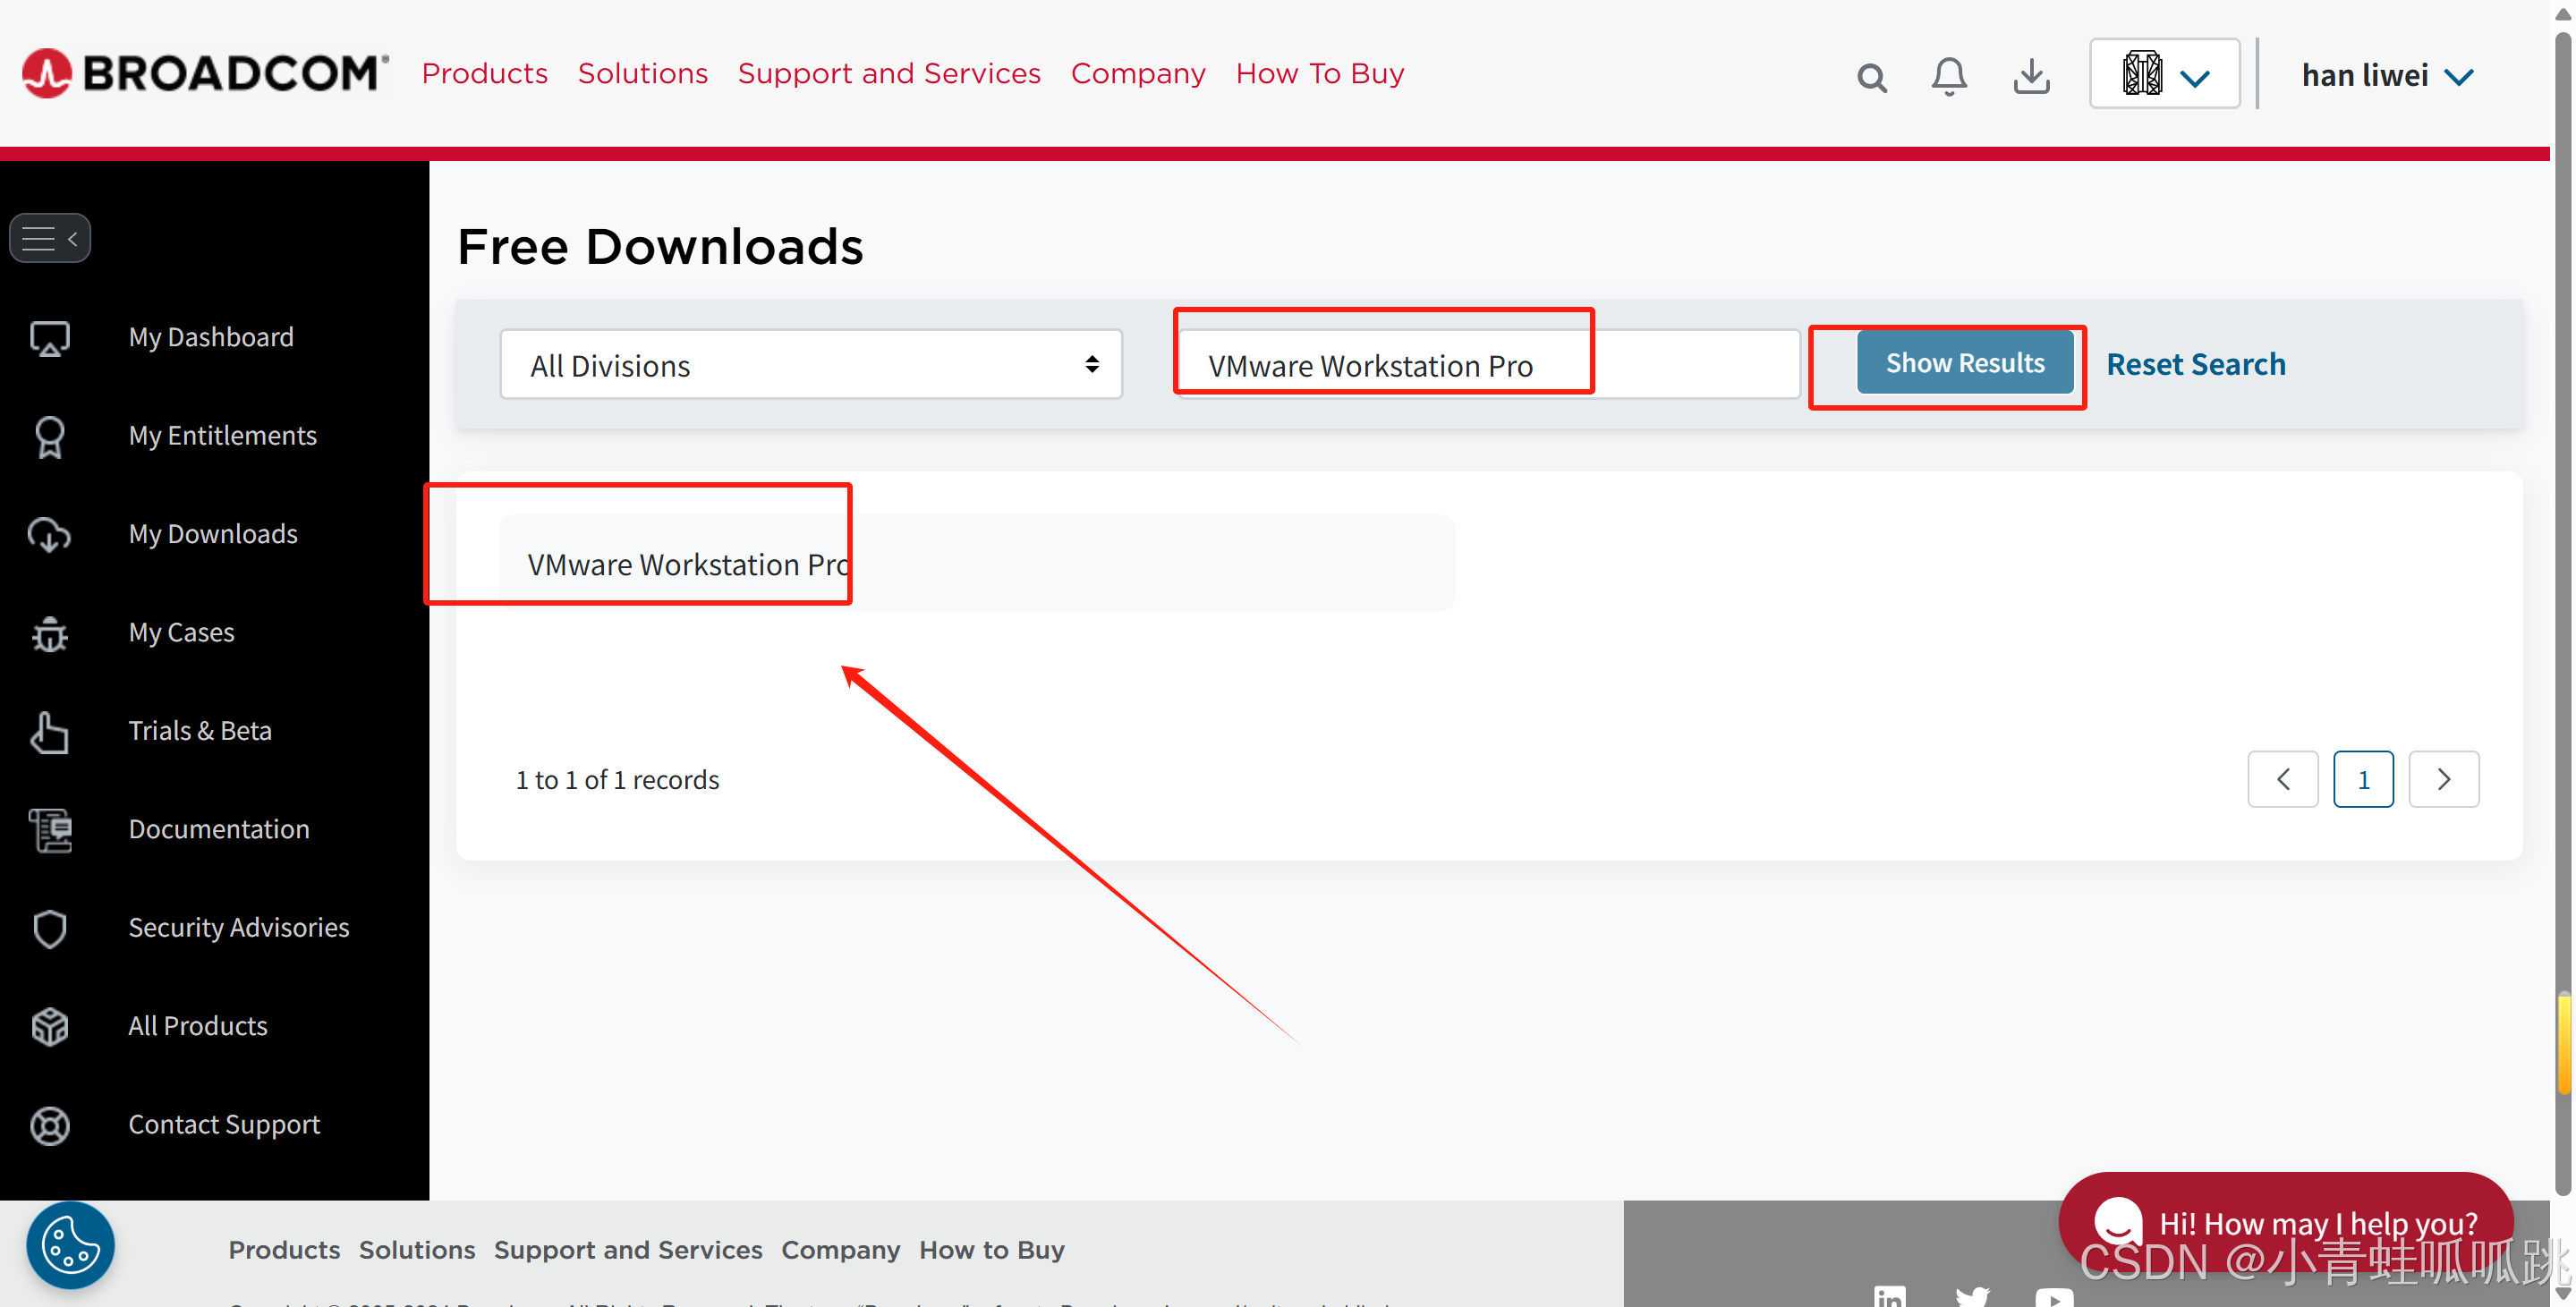Click the My Dashboard sidebar icon
This screenshot has width=2576, height=1307.
49,338
